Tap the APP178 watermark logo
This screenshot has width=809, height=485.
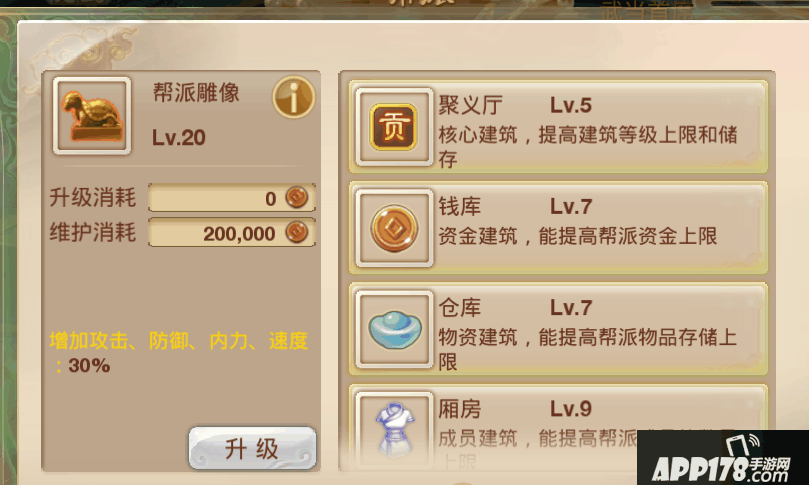[722, 458]
